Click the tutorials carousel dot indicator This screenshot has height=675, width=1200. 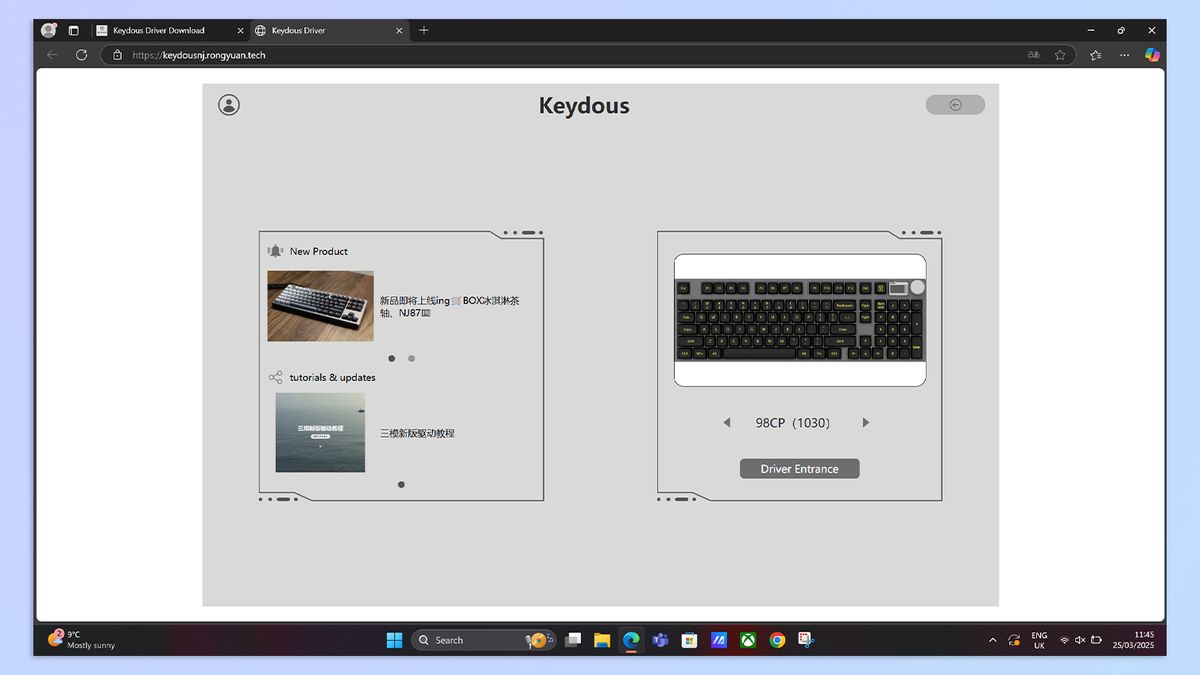coord(401,484)
